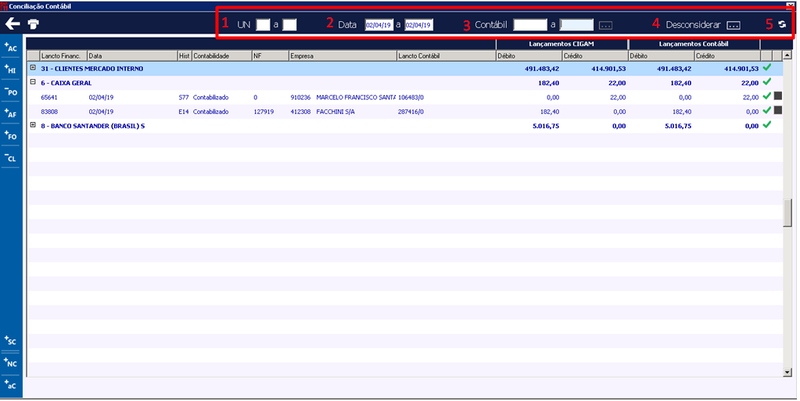Click the entry number 83808
The width and height of the screenshot is (800, 401).
coord(49,111)
